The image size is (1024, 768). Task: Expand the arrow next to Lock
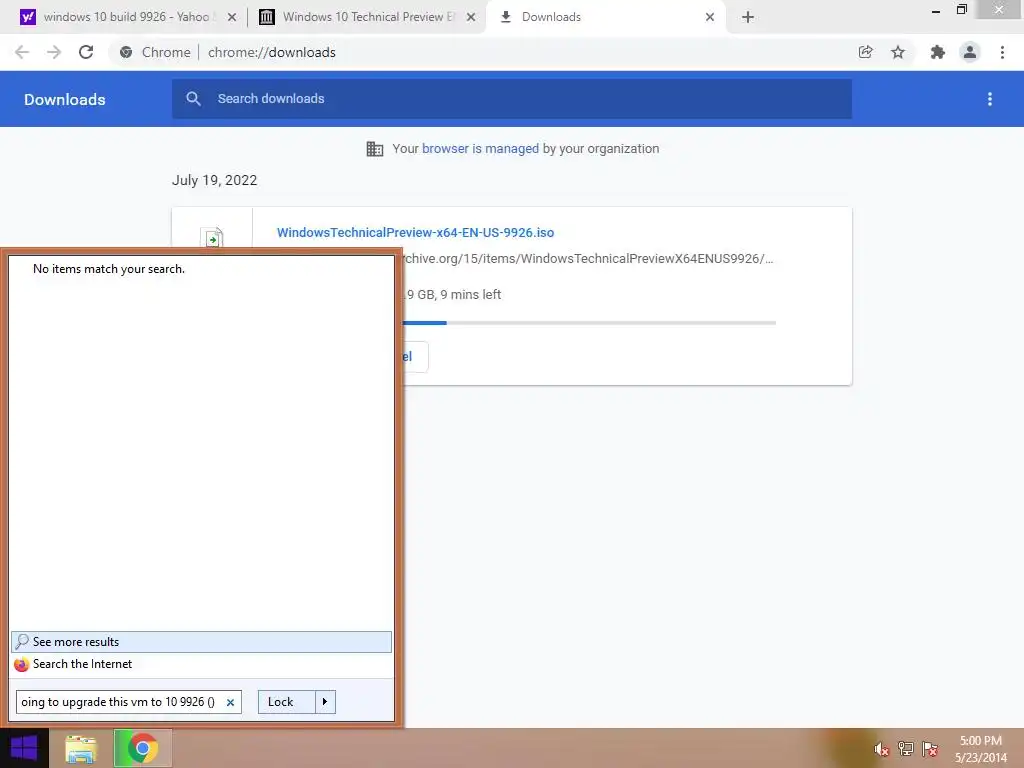click(325, 702)
